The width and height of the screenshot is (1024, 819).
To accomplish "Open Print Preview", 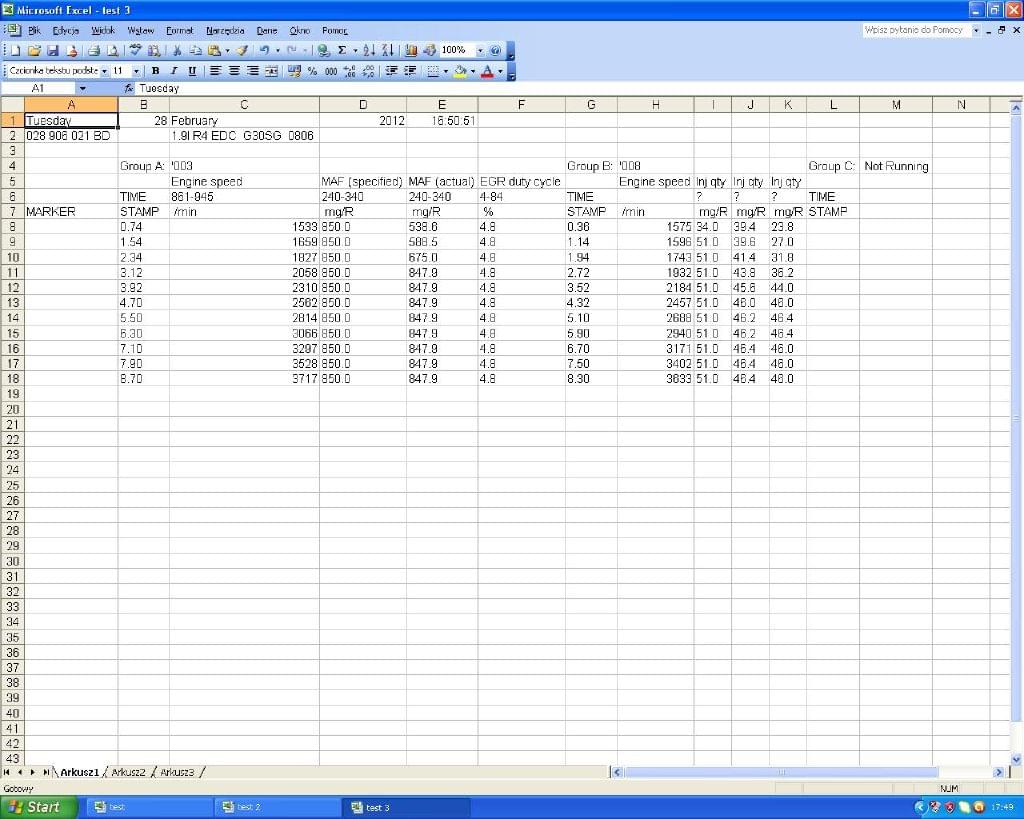I will click(x=112, y=51).
